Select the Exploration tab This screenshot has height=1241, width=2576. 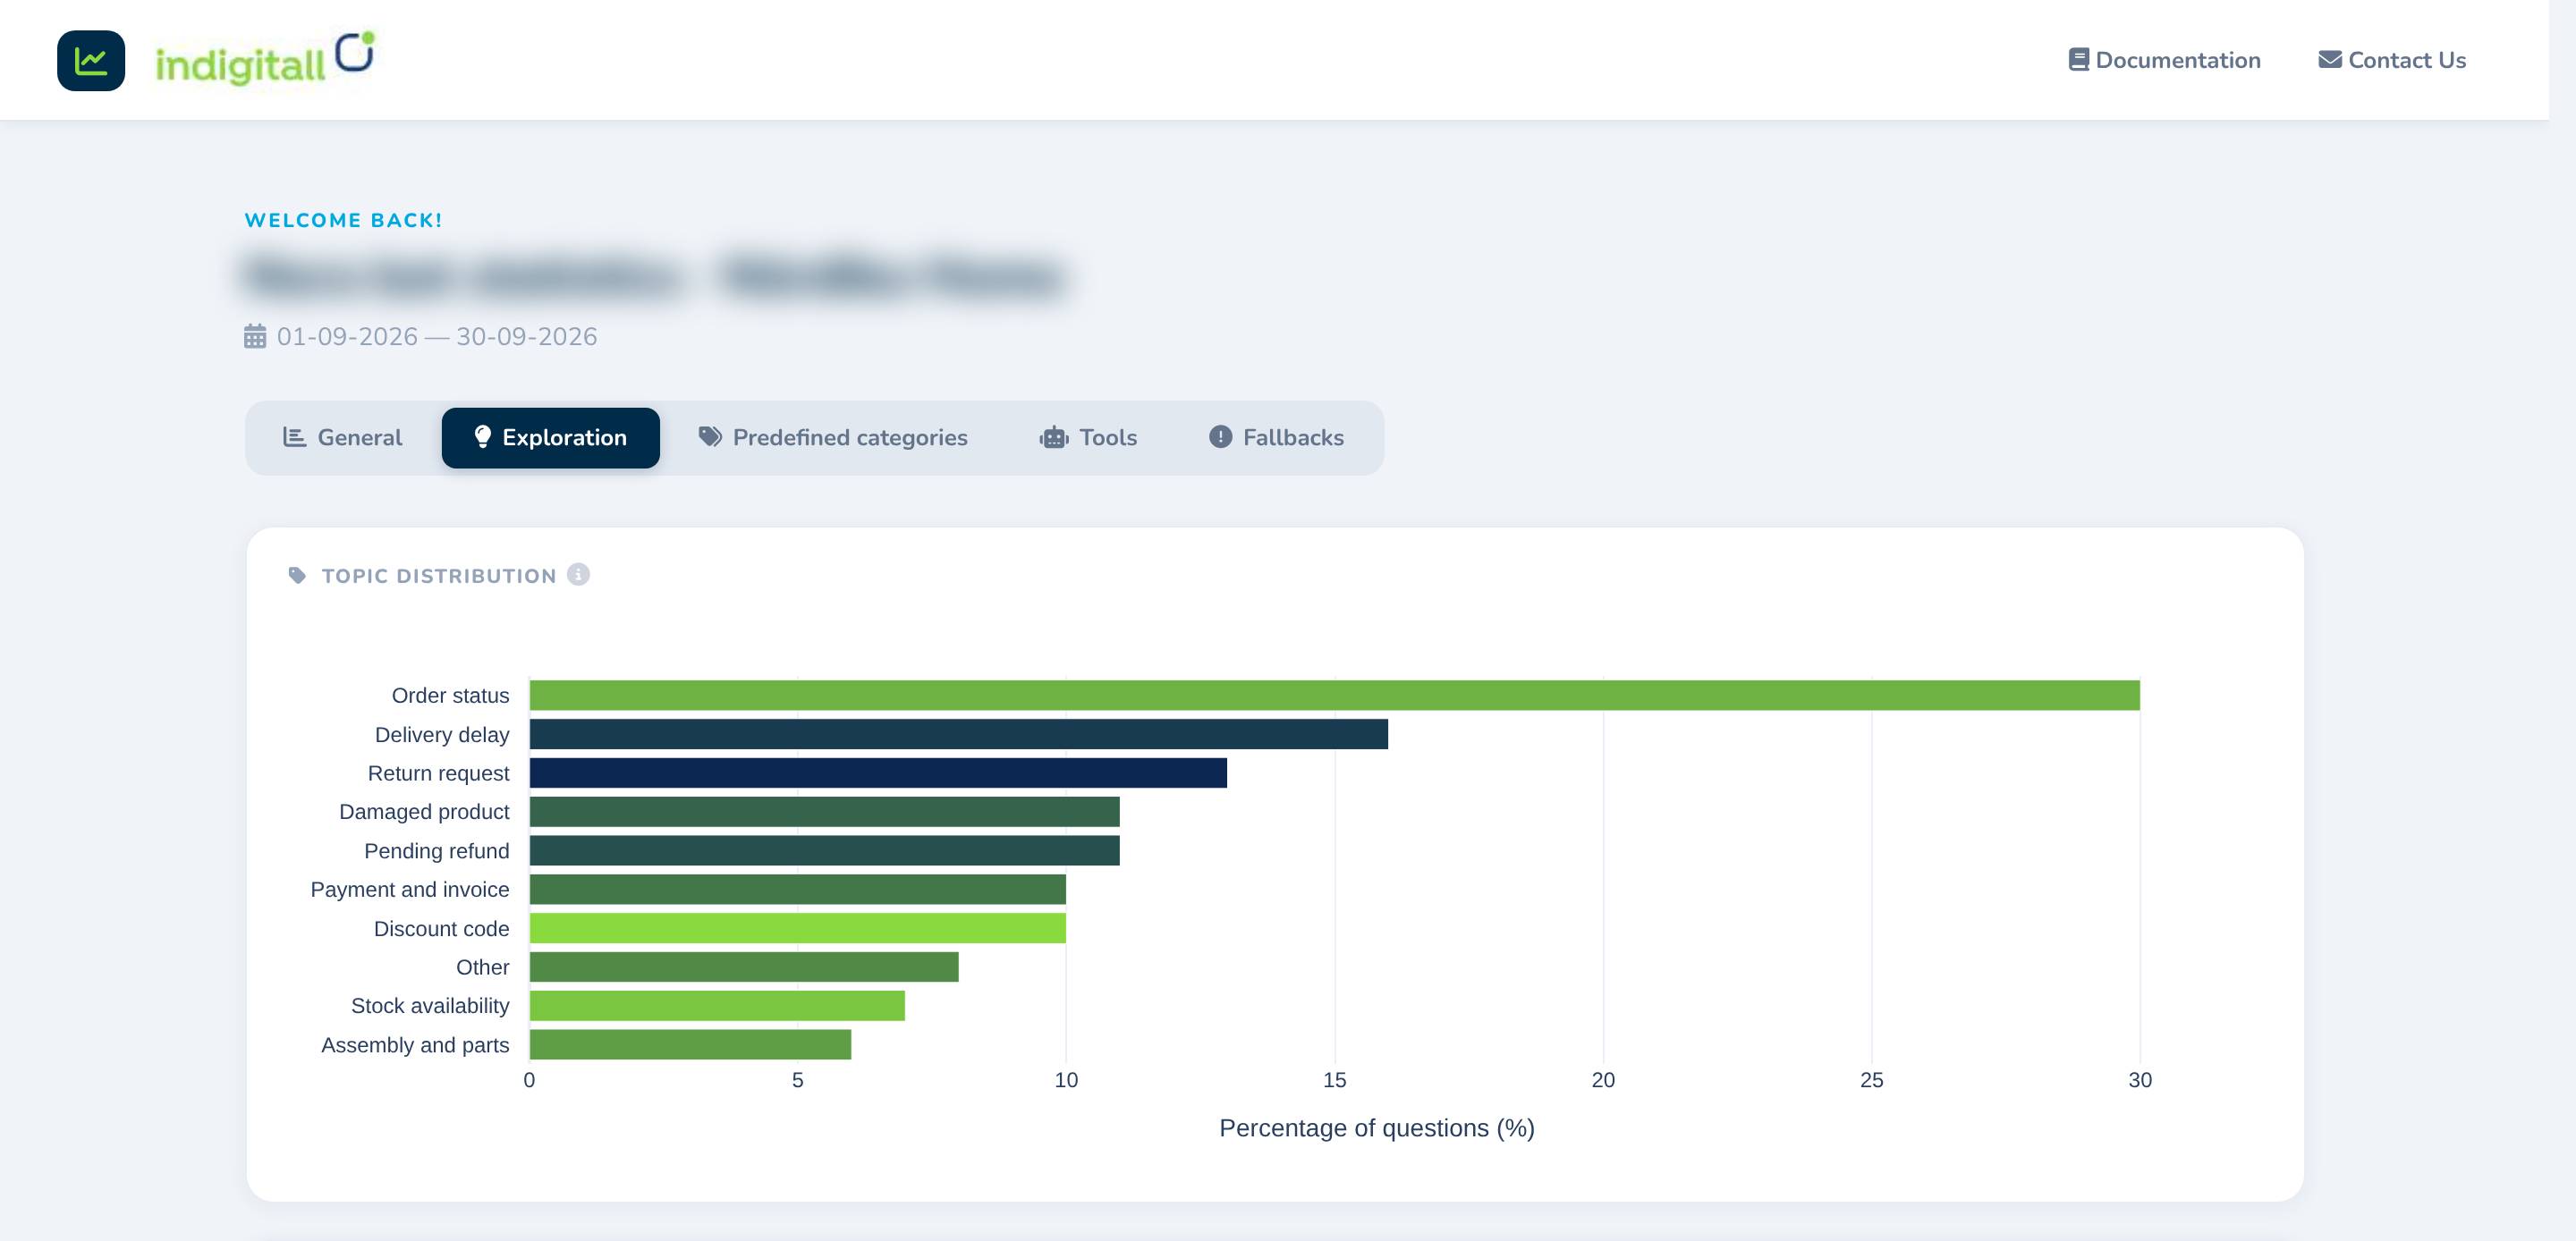point(551,438)
